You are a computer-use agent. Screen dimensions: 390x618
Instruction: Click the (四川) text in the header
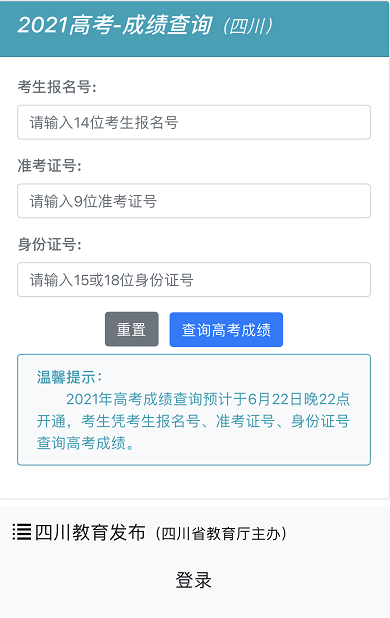[247, 26]
